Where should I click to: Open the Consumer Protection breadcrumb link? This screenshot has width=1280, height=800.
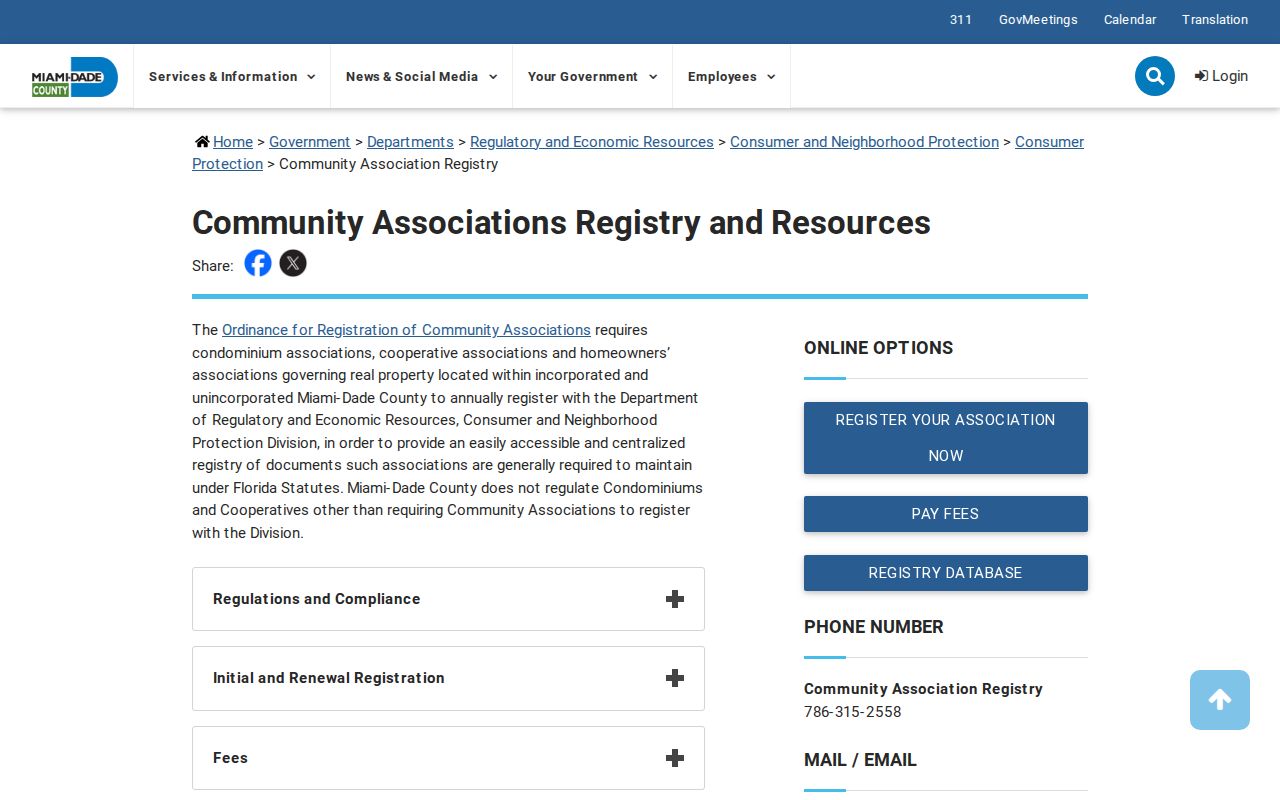click(1049, 142)
